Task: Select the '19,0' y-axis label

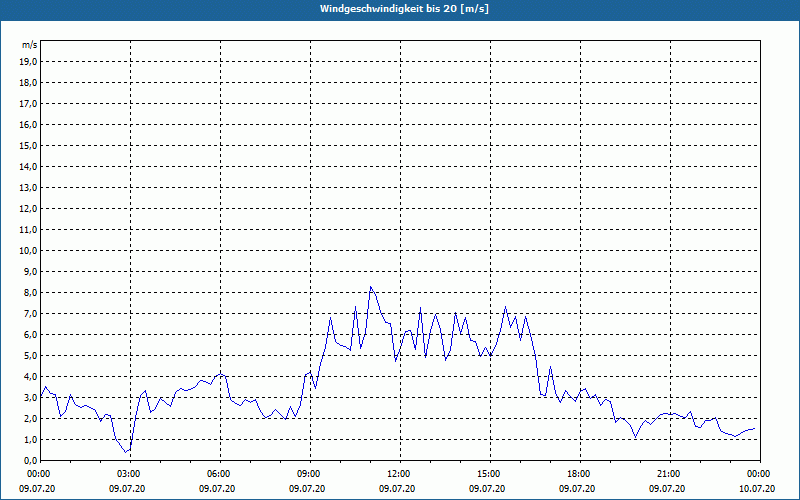Action: pyautogui.click(x=28, y=62)
